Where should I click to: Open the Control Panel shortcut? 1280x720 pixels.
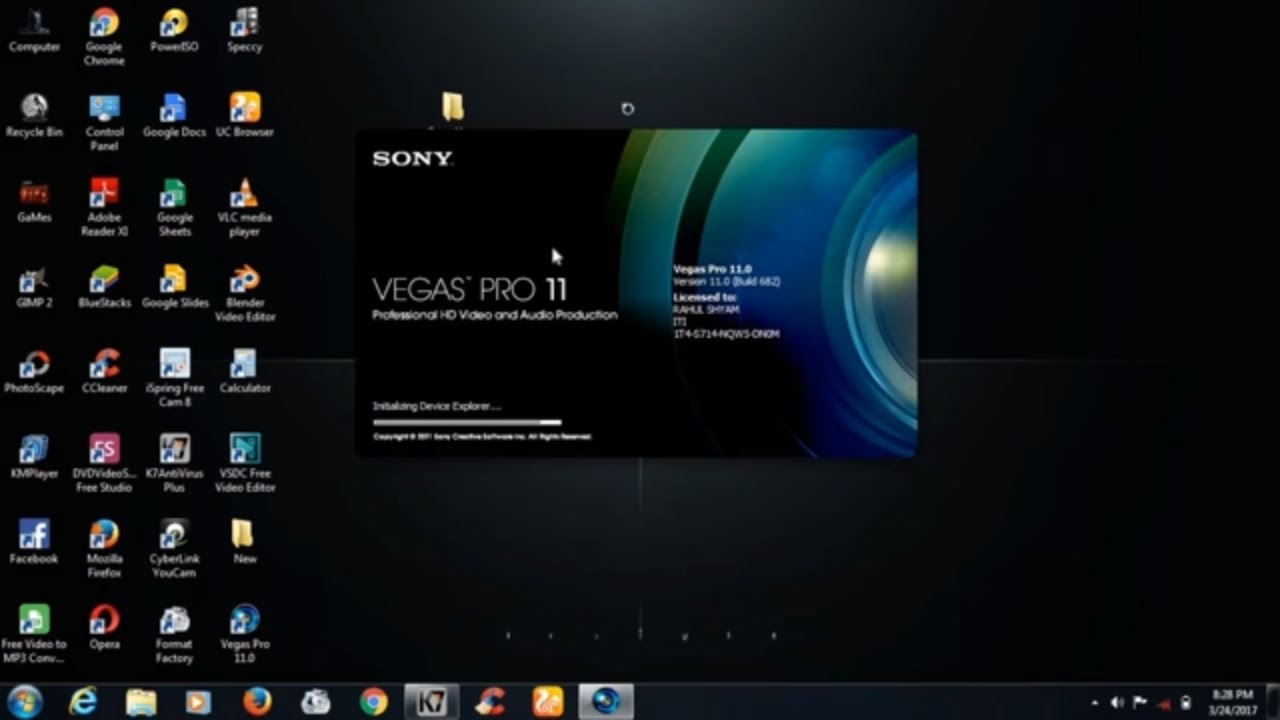[104, 122]
